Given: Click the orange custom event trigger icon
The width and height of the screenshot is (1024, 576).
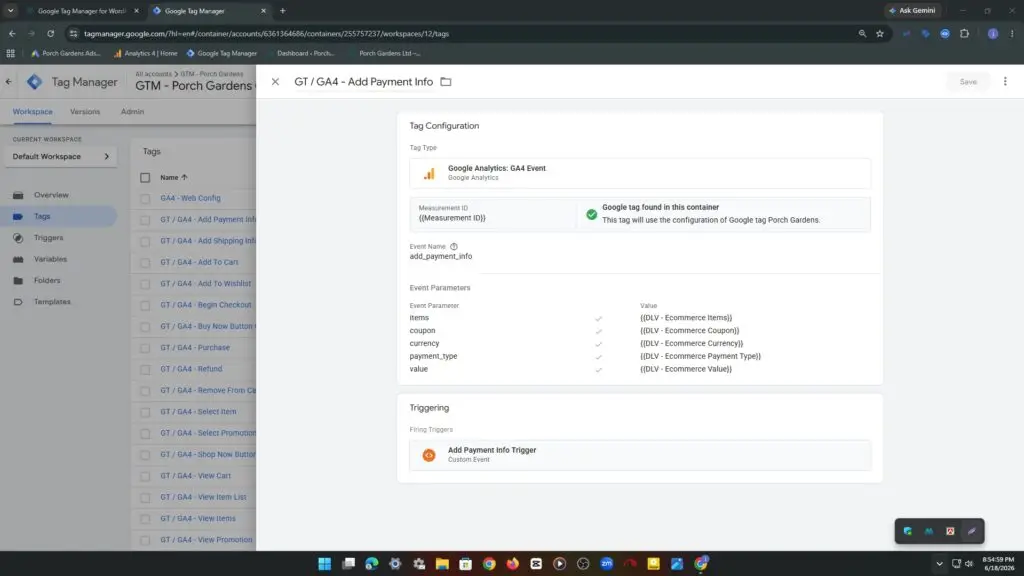Looking at the screenshot, I should pyautogui.click(x=429, y=455).
